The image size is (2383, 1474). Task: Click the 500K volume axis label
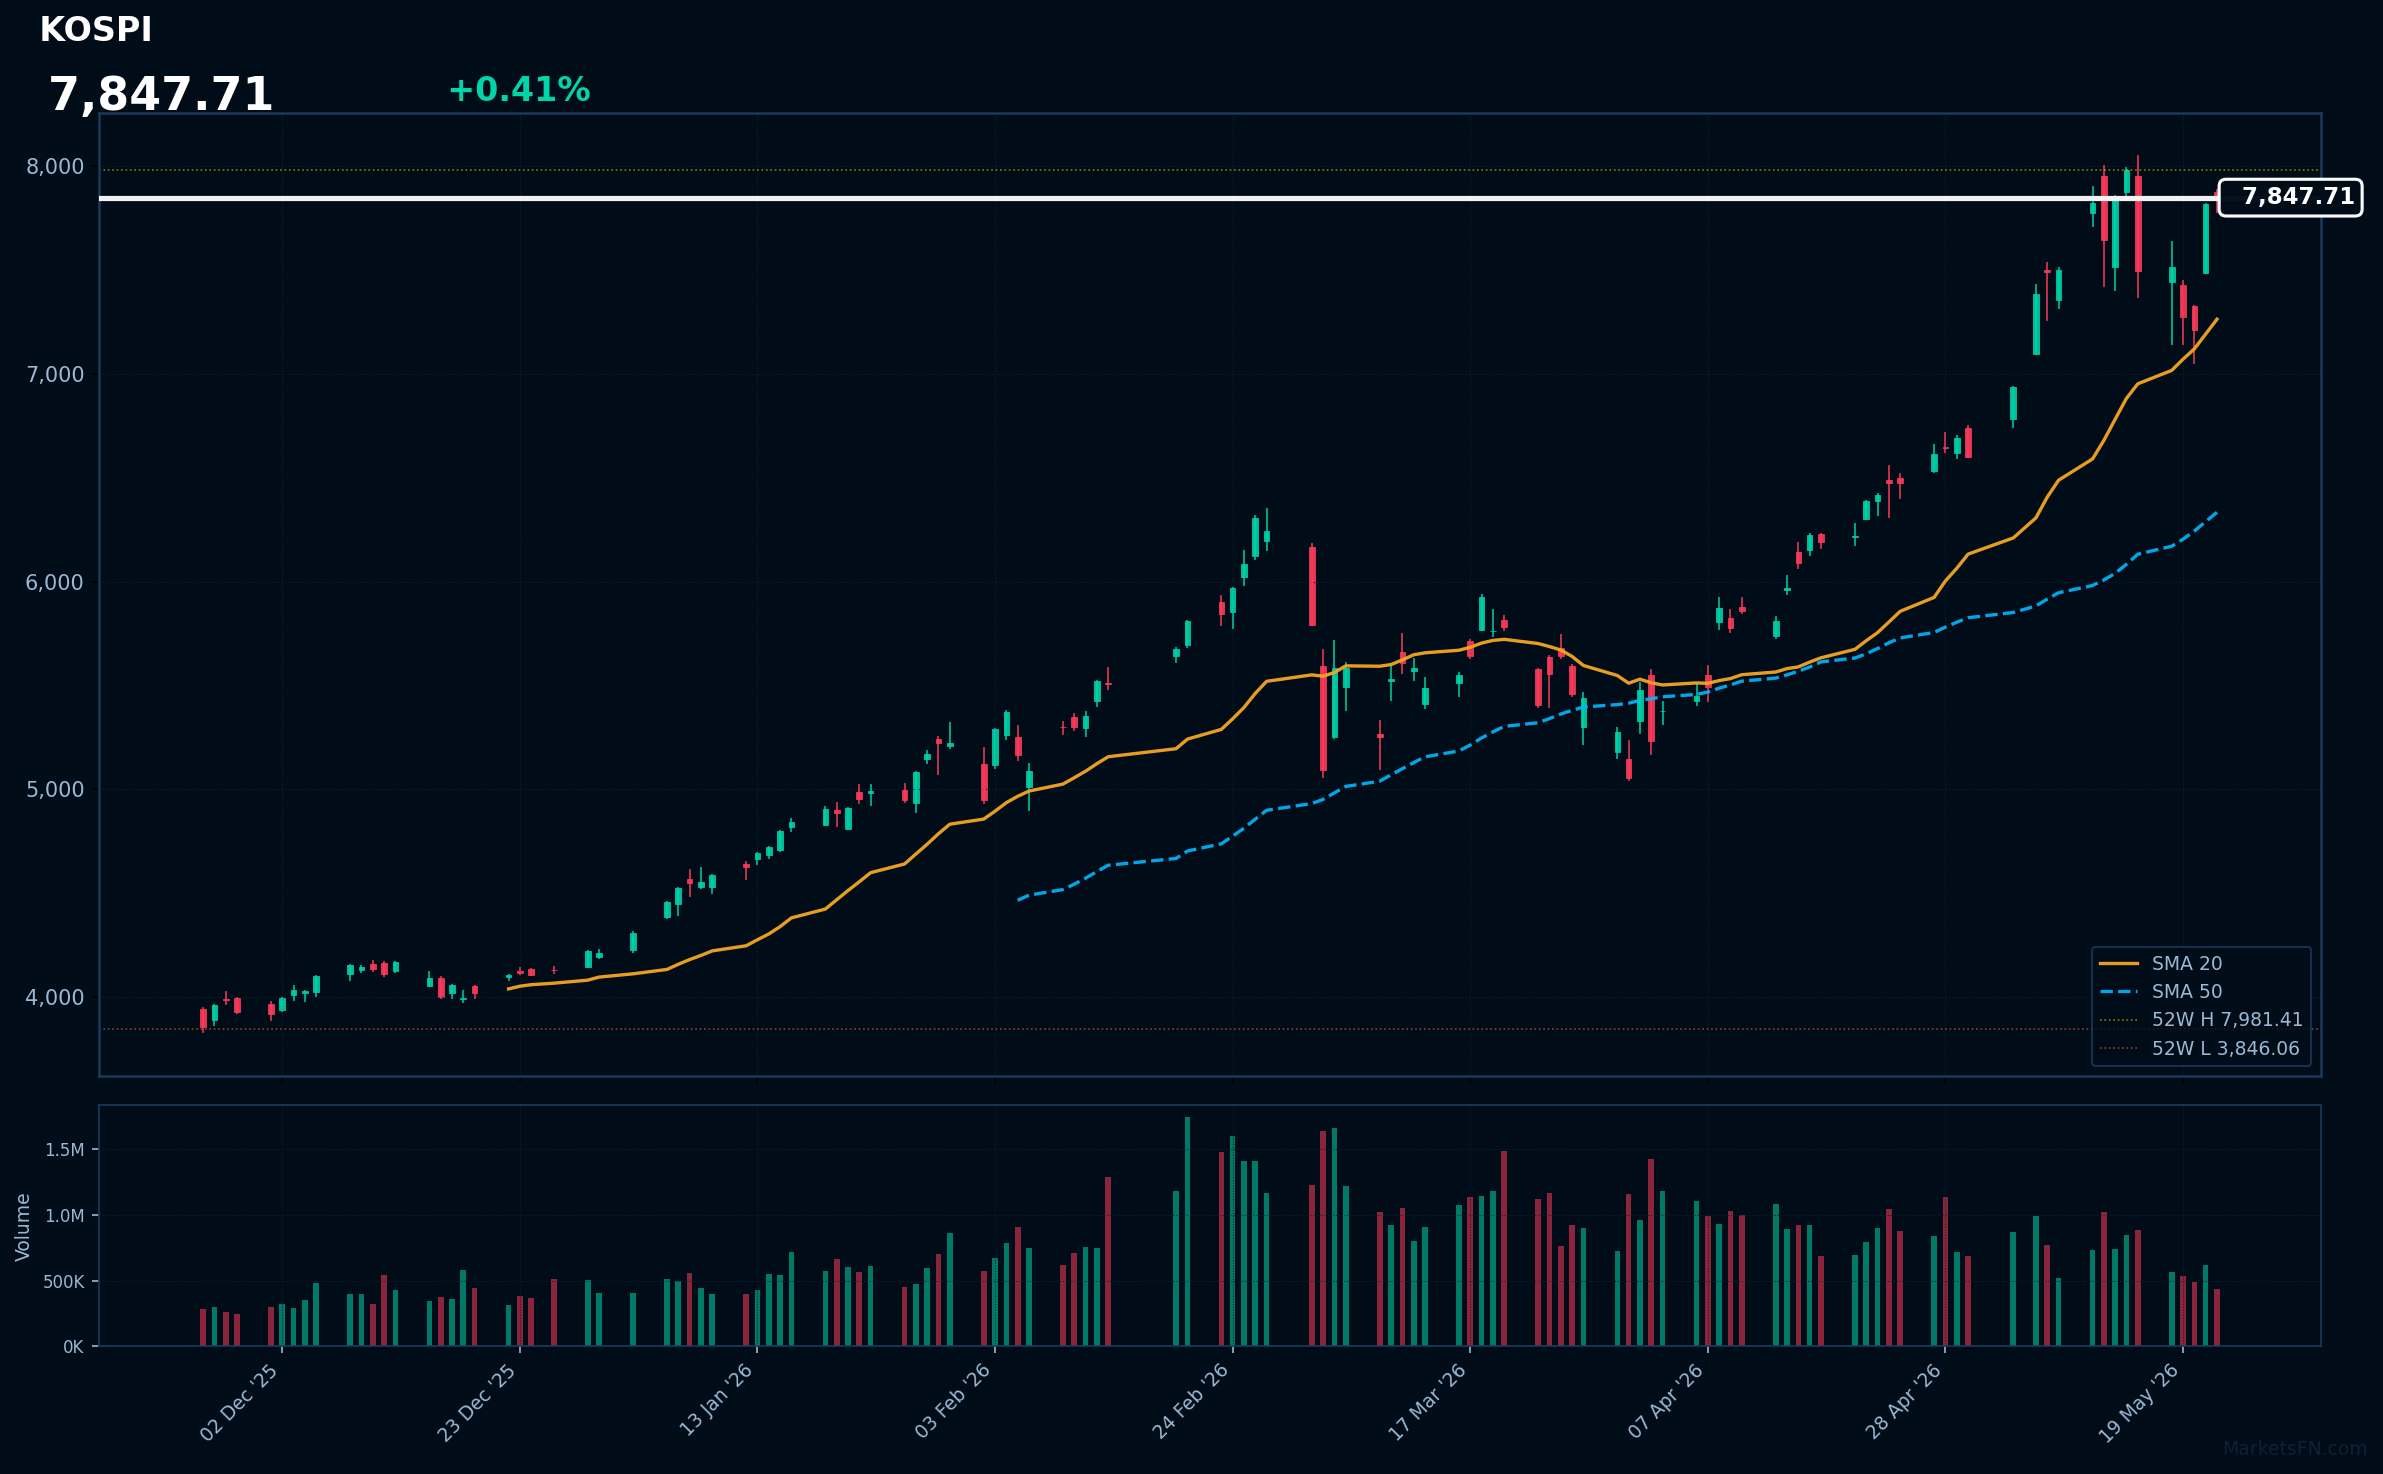click(x=63, y=1282)
